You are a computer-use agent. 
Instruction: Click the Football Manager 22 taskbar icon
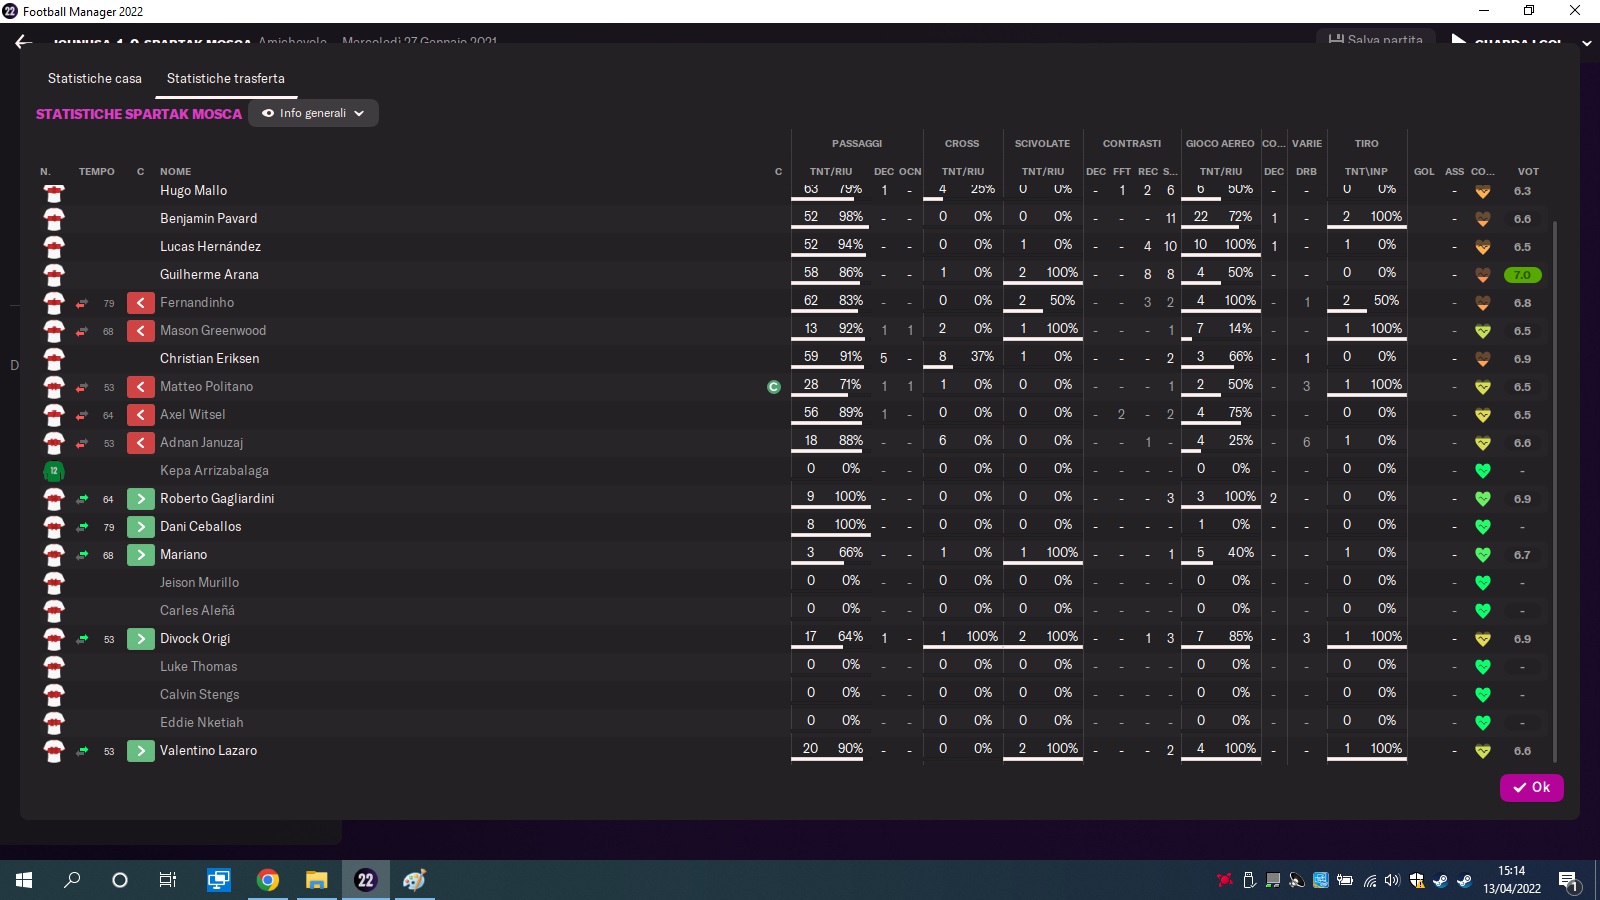(x=365, y=880)
